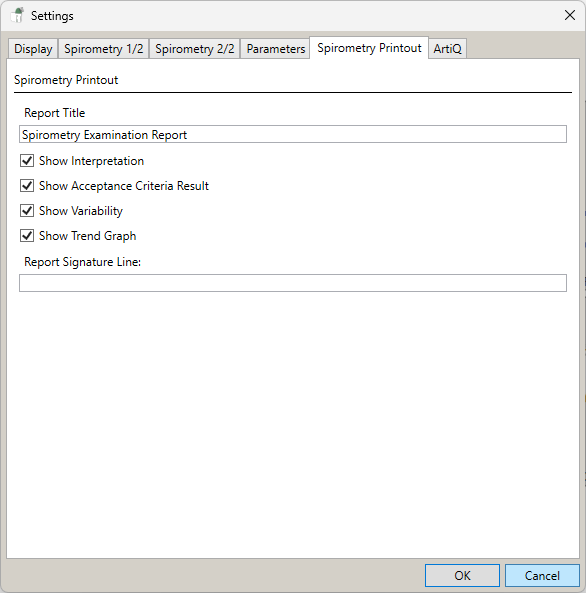
Task: Cancel the Settings dialog
Action: click(542, 575)
